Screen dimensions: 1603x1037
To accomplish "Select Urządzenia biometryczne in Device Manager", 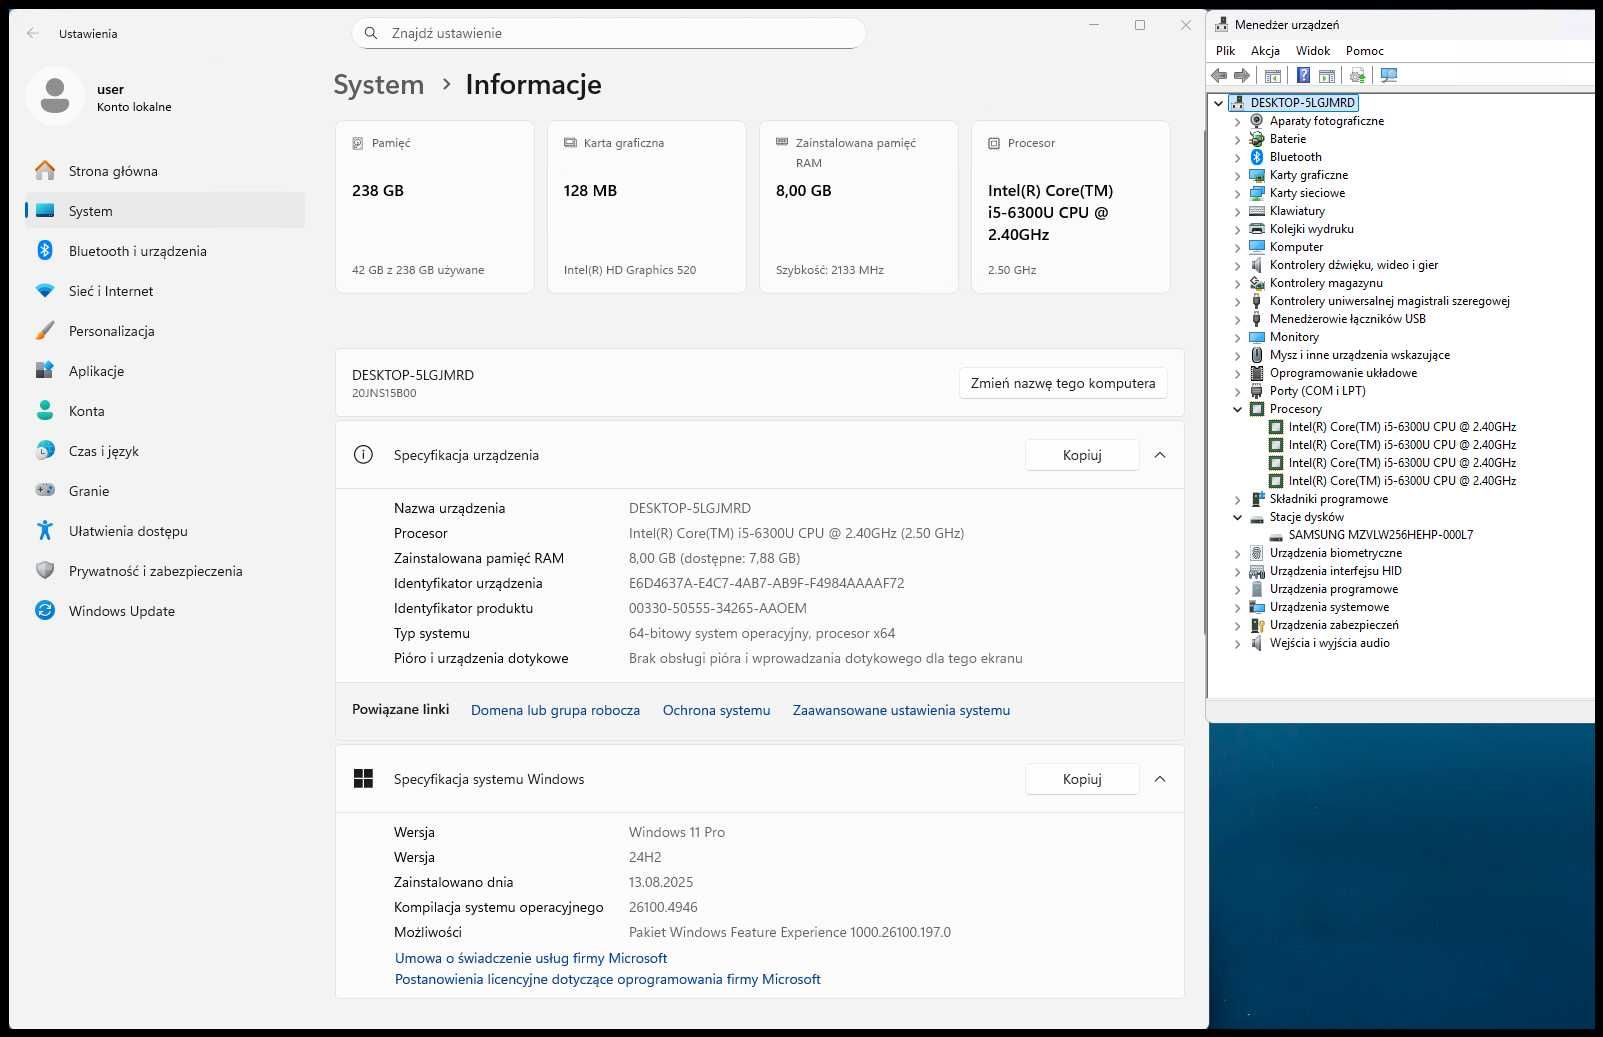I will point(1335,553).
